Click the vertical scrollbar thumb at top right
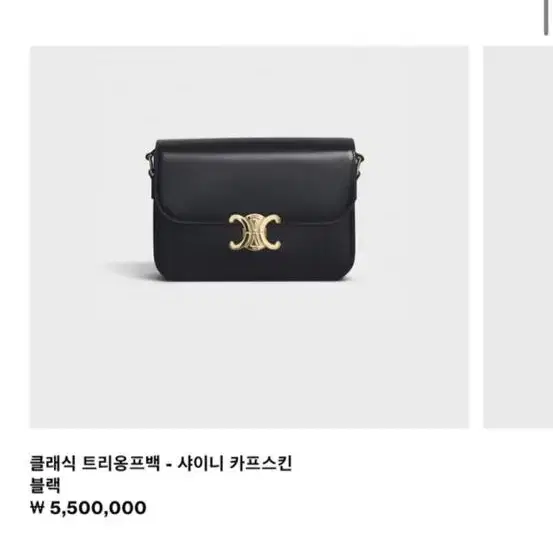 point(546,18)
